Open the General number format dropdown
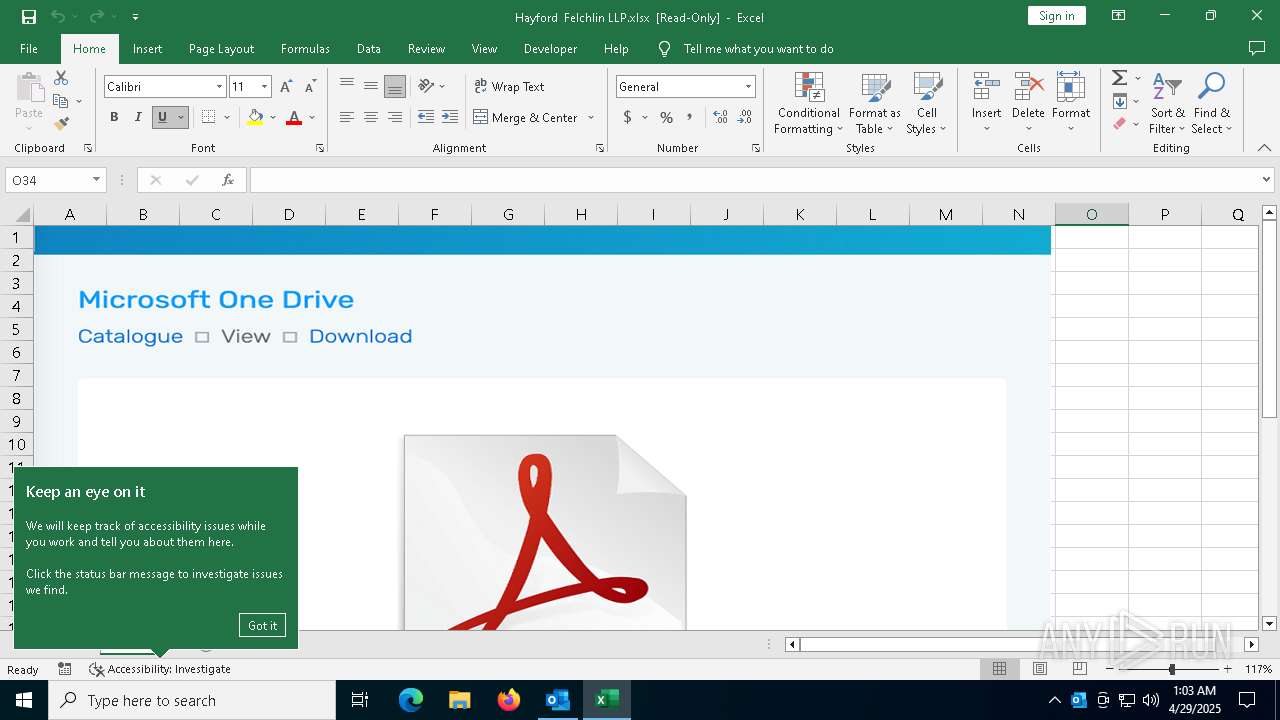 (748, 87)
